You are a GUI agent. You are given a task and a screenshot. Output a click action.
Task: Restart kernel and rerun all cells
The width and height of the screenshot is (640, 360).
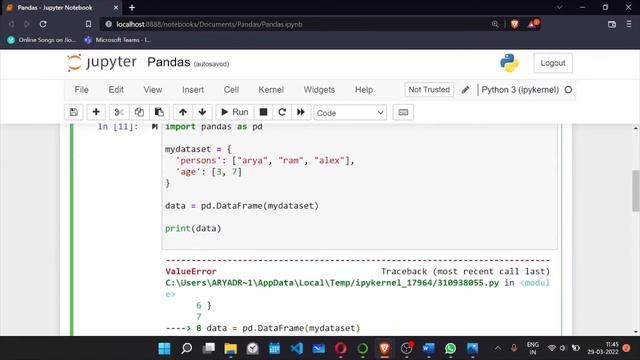(301, 112)
